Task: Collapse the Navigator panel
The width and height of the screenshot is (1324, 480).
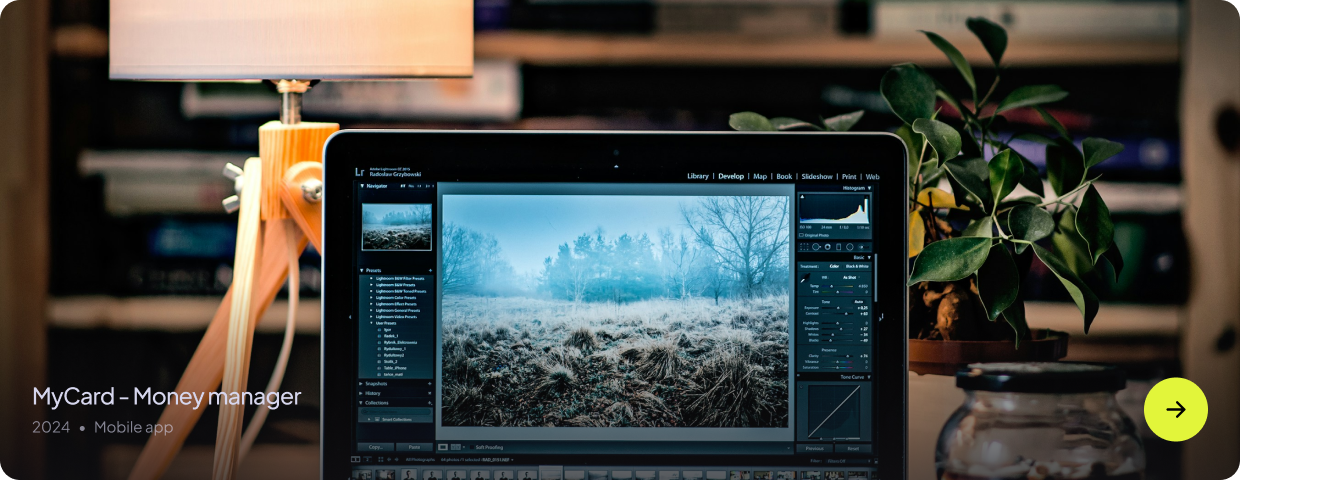Action: pyautogui.click(x=363, y=186)
